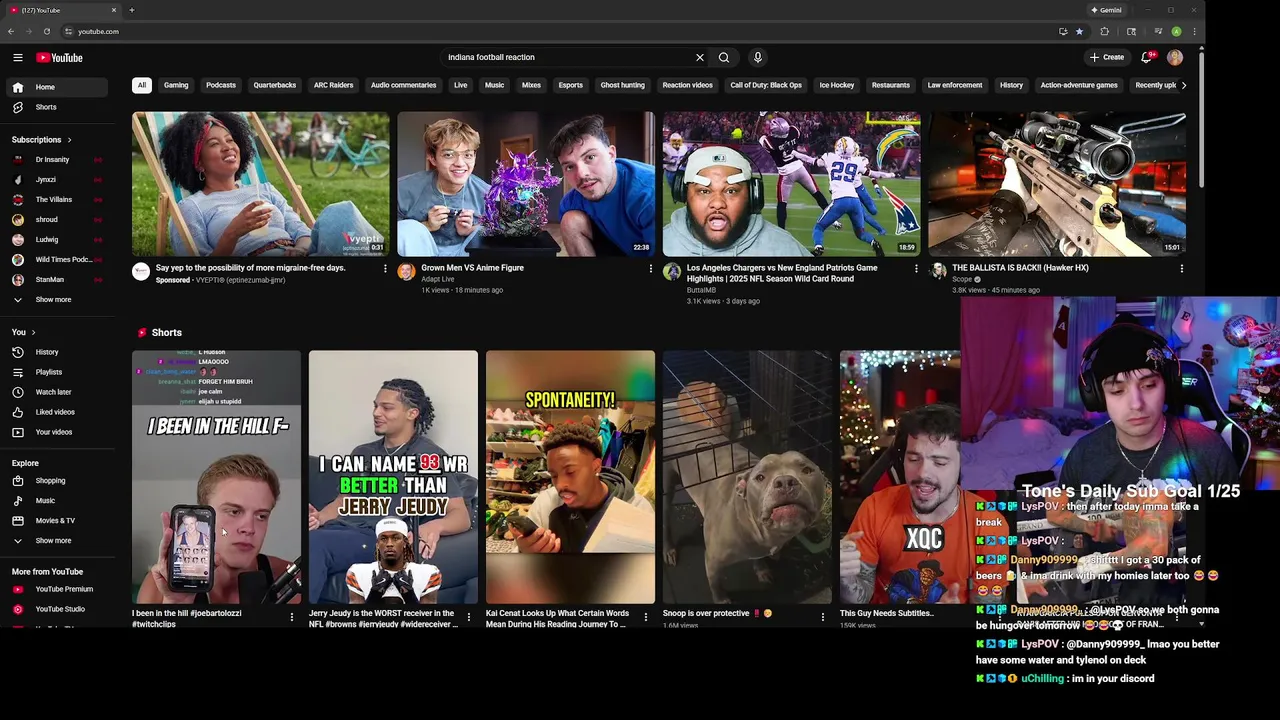Open options for Chargers vs Patriots video
This screenshot has height=720, width=1280.
916,268
